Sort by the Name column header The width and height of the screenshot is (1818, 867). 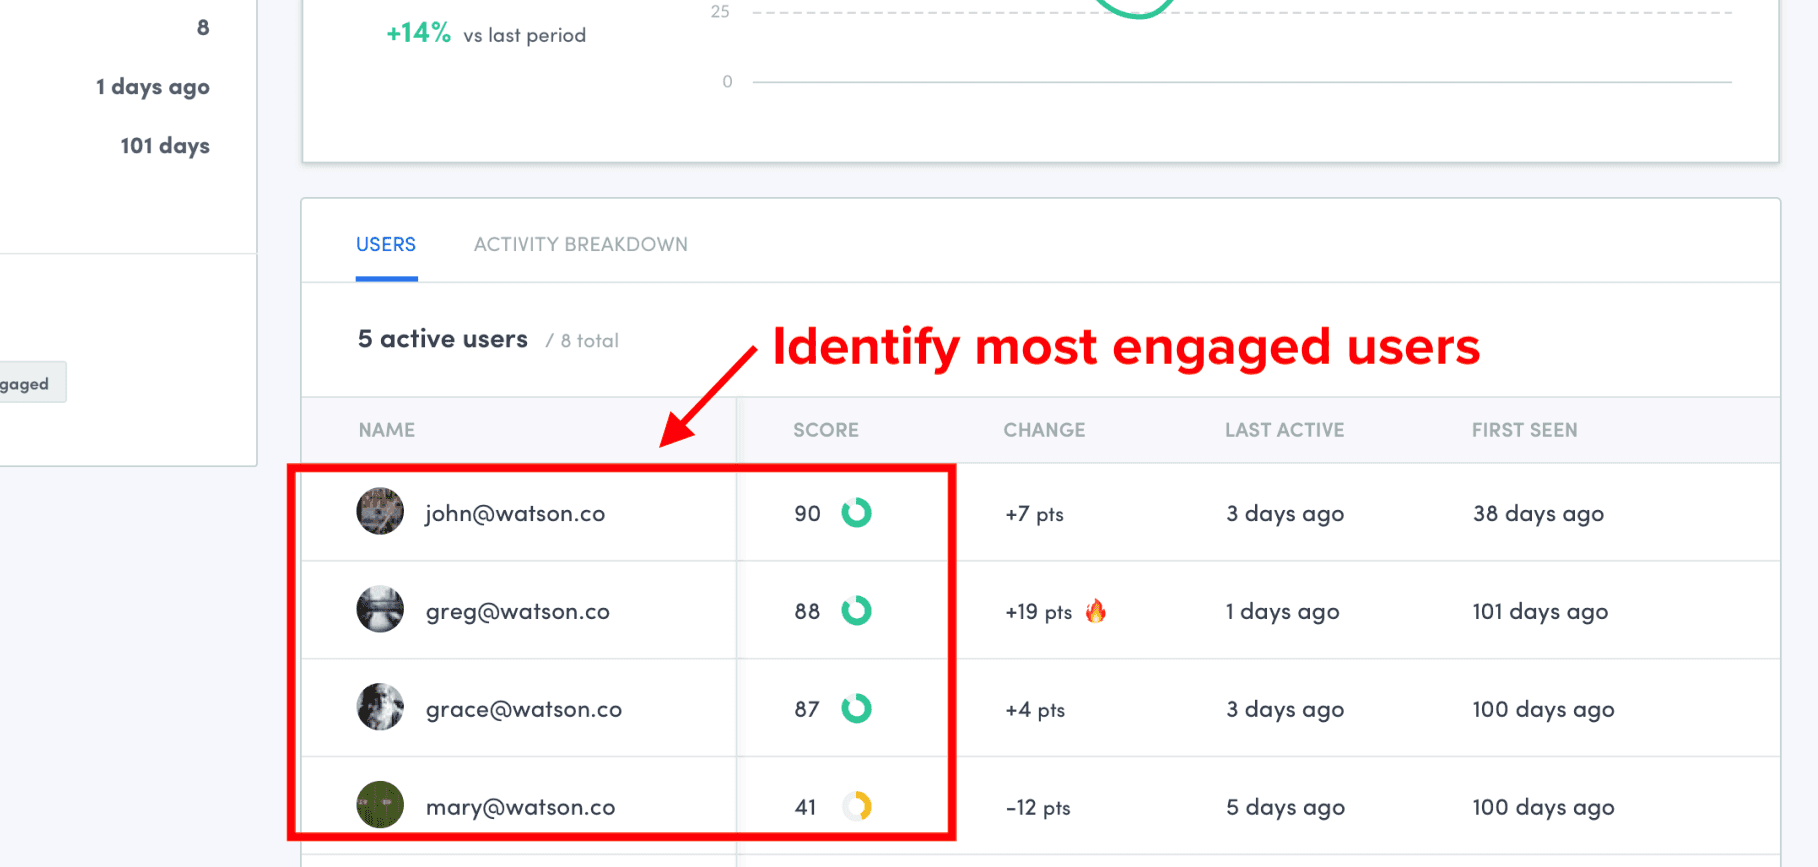tap(387, 430)
